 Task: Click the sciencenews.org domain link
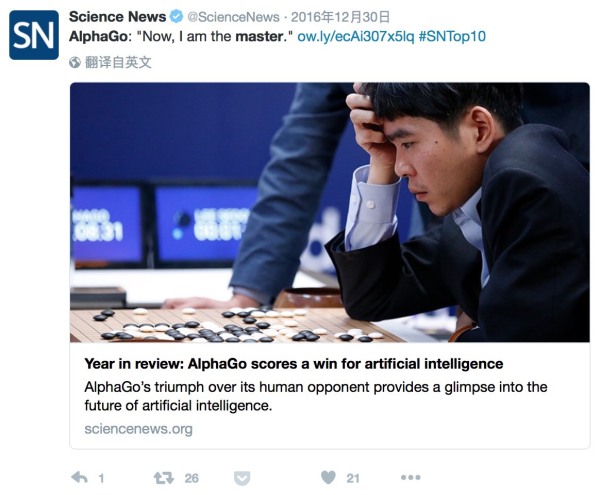point(139,429)
